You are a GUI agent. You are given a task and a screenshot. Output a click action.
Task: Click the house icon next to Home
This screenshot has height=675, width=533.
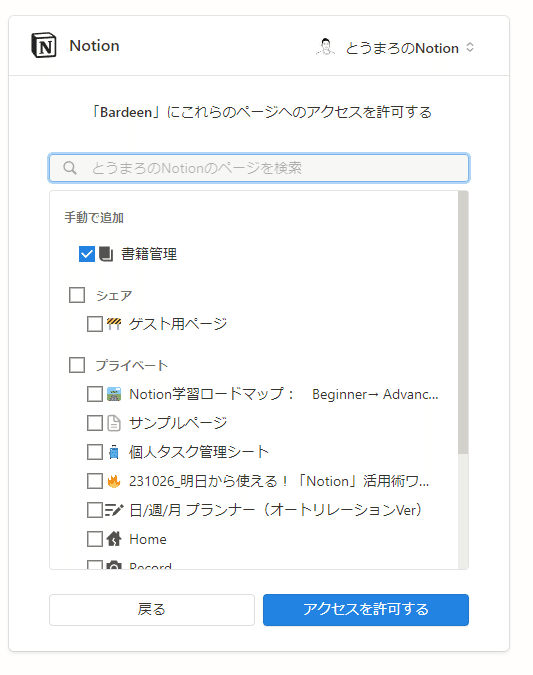(114, 539)
